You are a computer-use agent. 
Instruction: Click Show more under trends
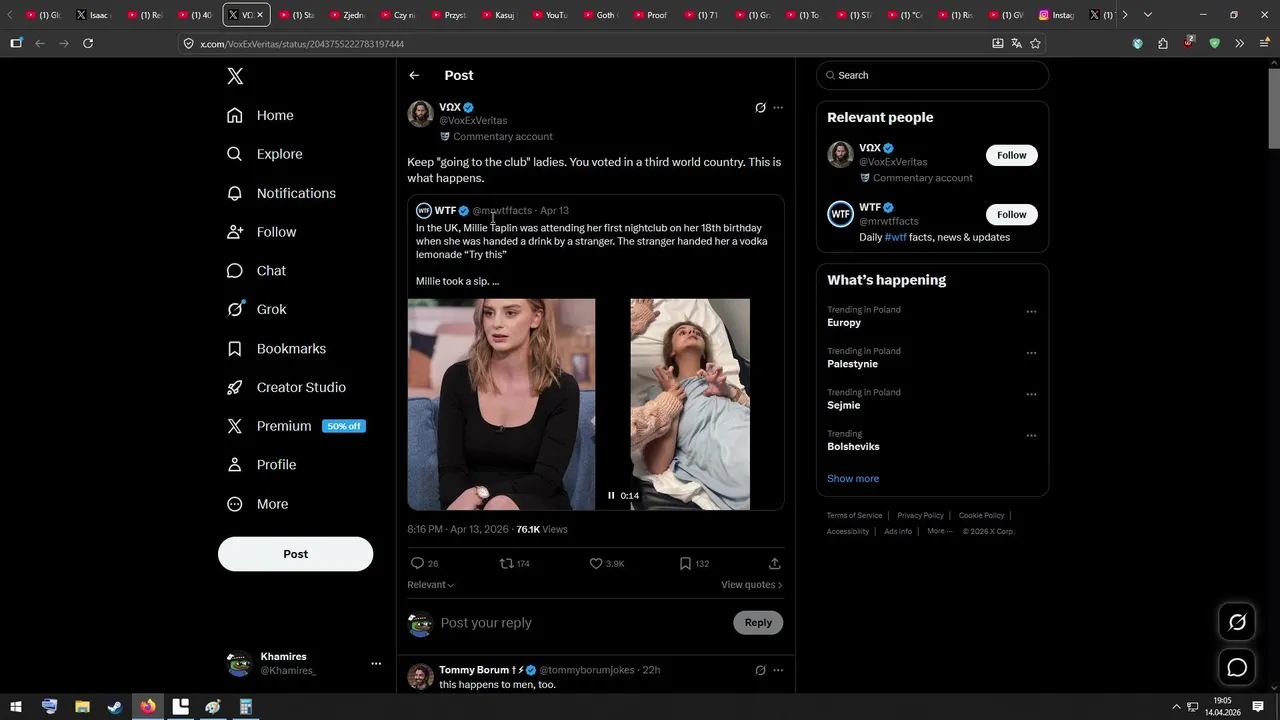coord(853,478)
